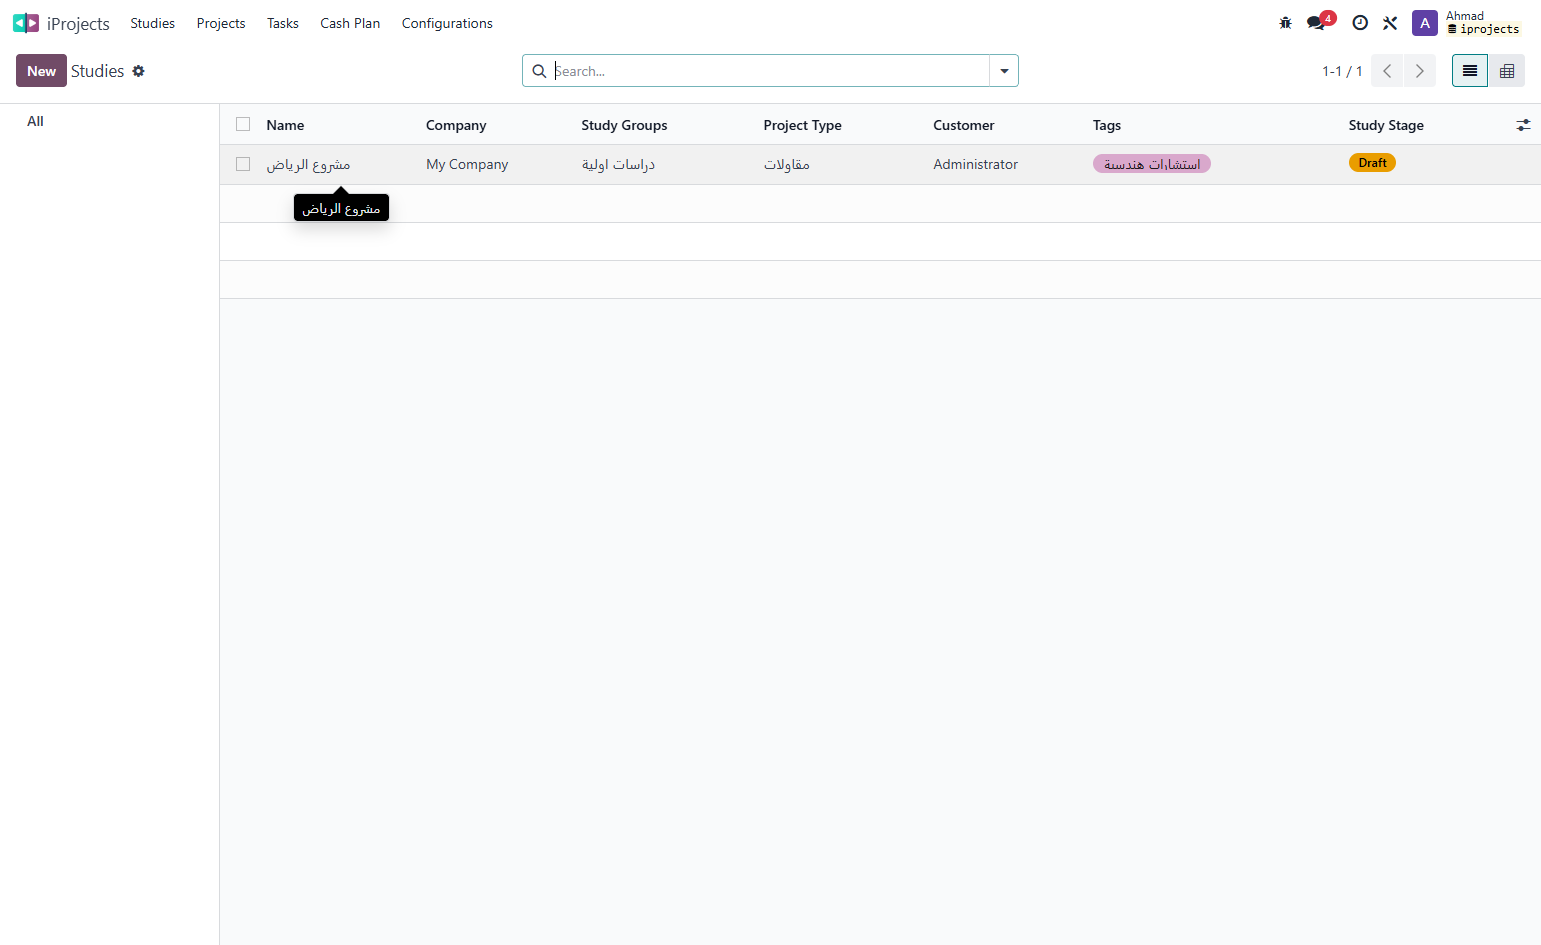Go to next page arrow
1541x945 pixels.
coord(1420,71)
